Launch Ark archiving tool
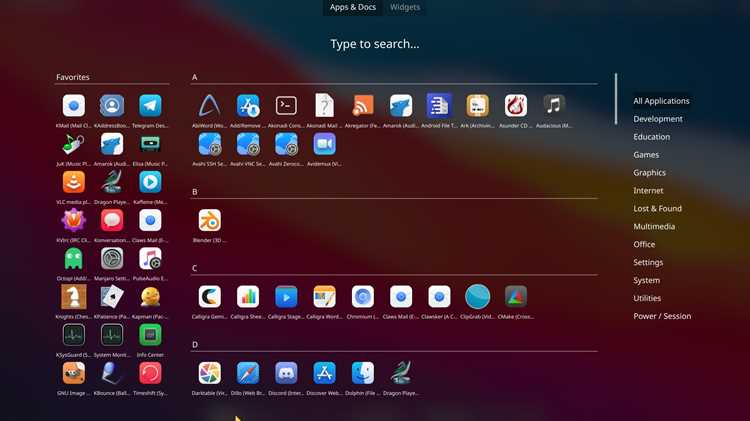Image resolution: width=750 pixels, height=421 pixels. coord(477,106)
